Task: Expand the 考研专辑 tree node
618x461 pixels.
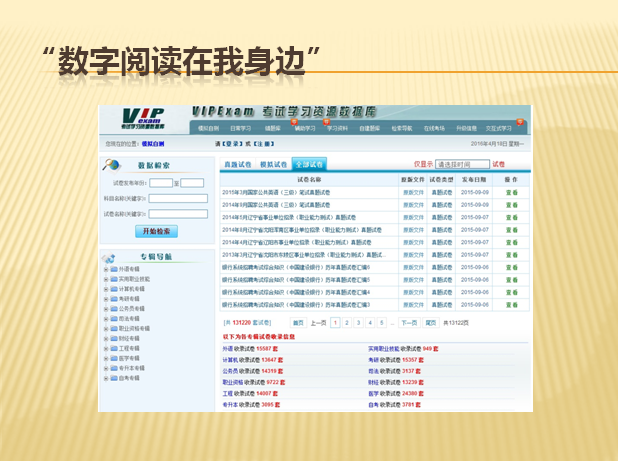Action: [x=105, y=298]
